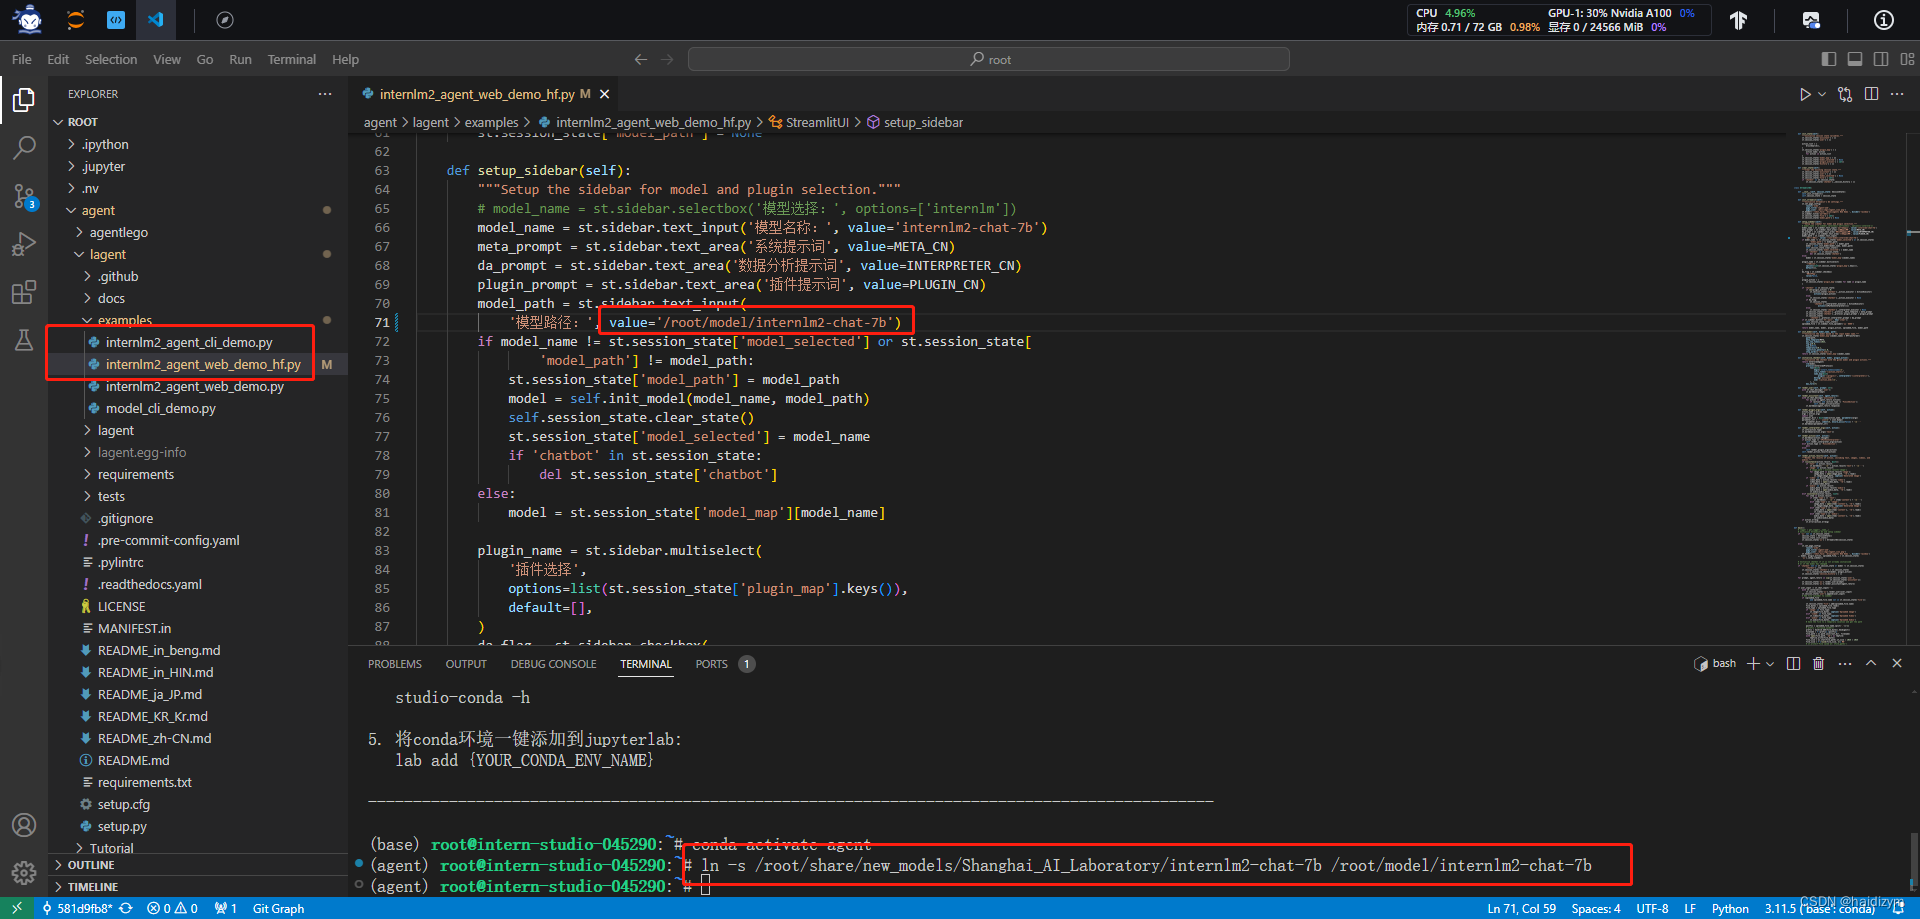This screenshot has height=919, width=1920.
Task: Go forward with the navigation arrow
Action: pyautogui.click(x=668, y=60)
